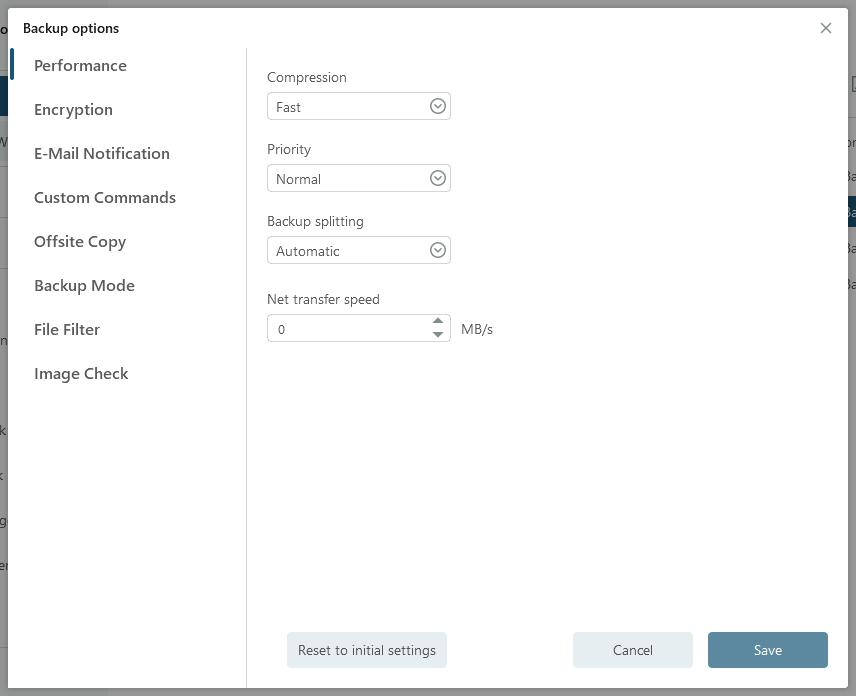Select the Custom Commands section

[105, 197]
